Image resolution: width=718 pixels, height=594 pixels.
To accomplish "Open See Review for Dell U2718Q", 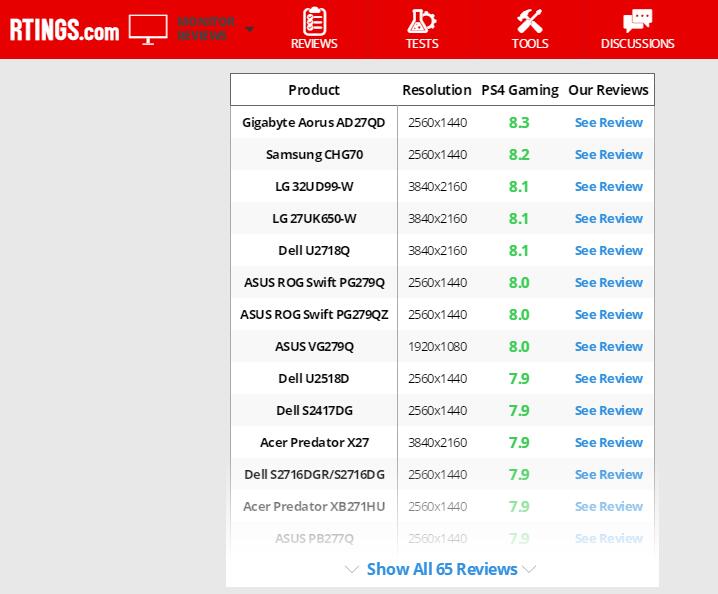I will tap(609, 251).
